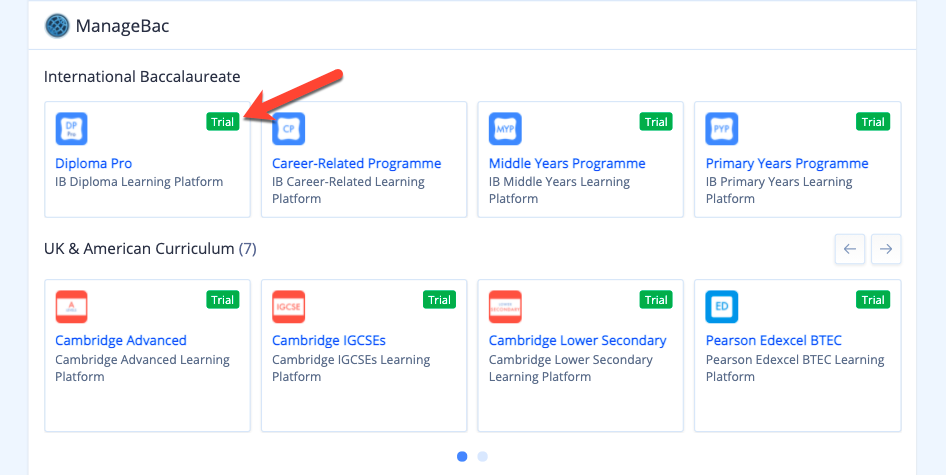Select the first carousel page dot

[462, 456]
